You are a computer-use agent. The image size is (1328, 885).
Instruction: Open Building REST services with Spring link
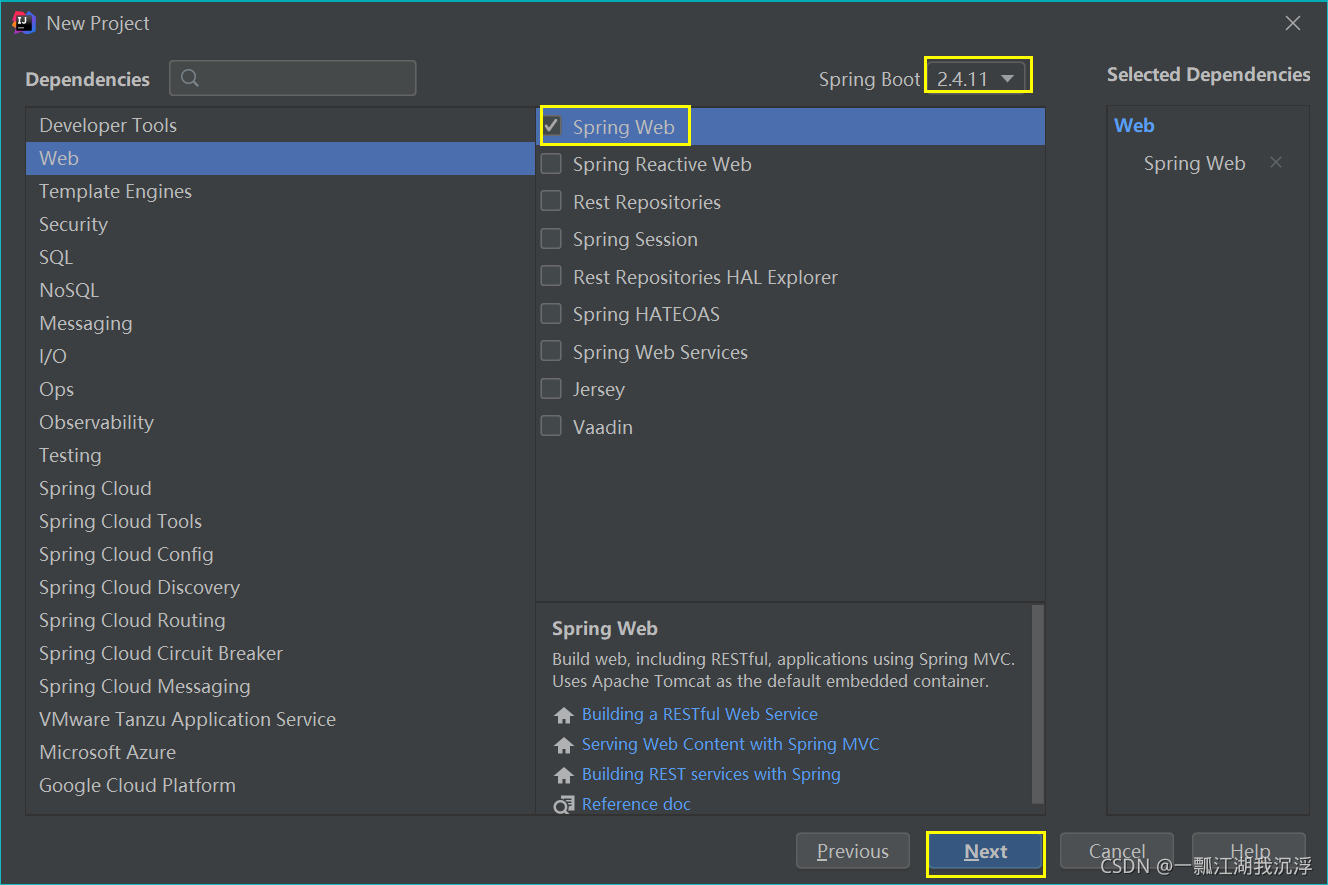pos(711,774)
